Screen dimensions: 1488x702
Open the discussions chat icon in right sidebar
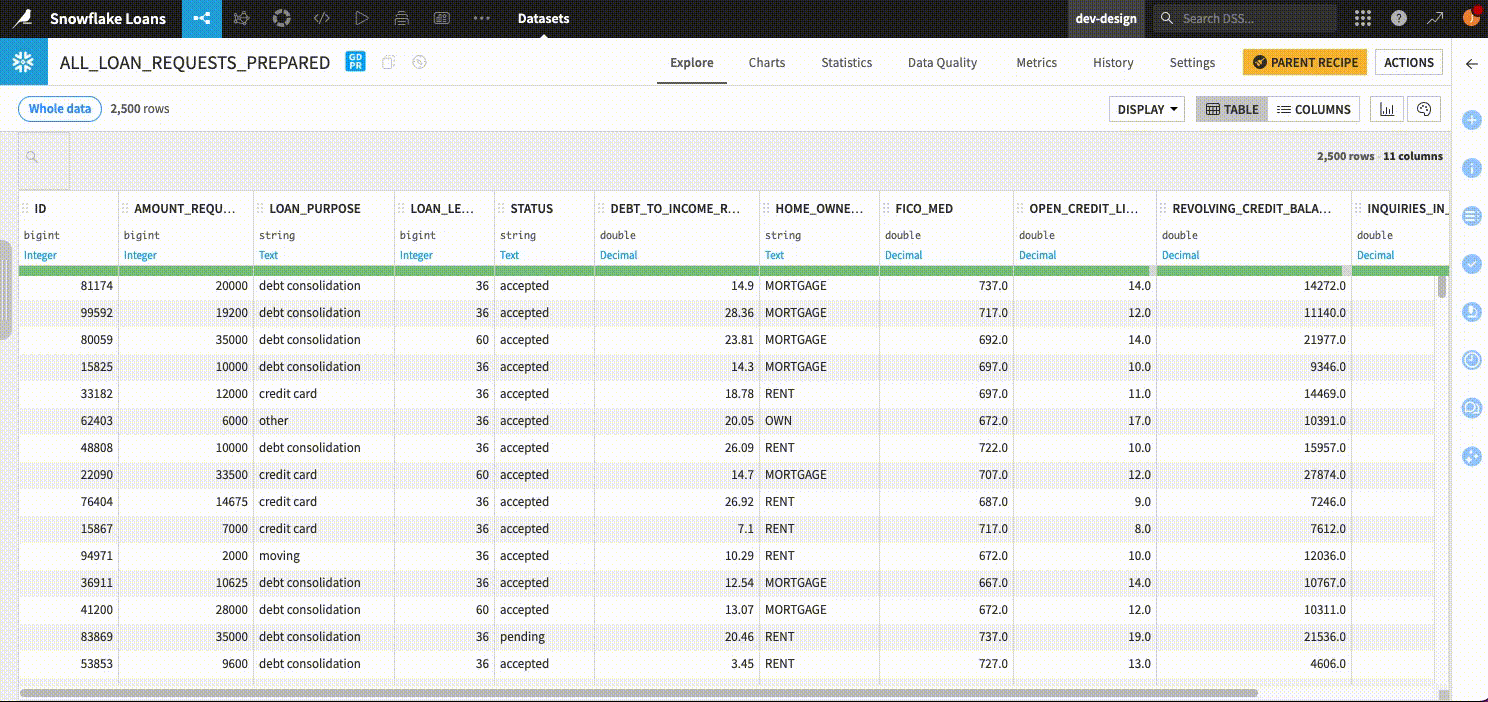(1471, 408)
